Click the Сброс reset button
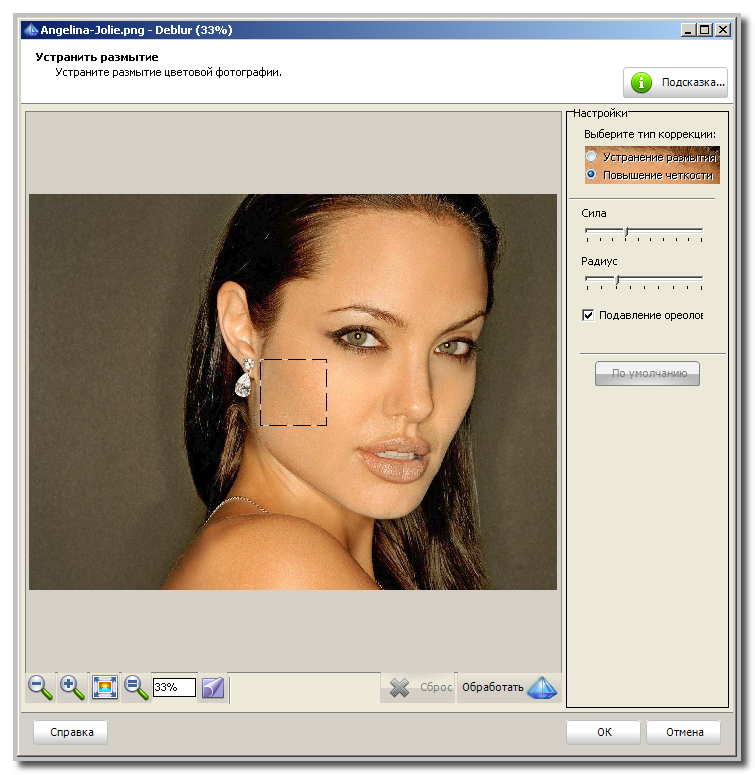Viewport: 755px width, 775px height. click(418, 688)
